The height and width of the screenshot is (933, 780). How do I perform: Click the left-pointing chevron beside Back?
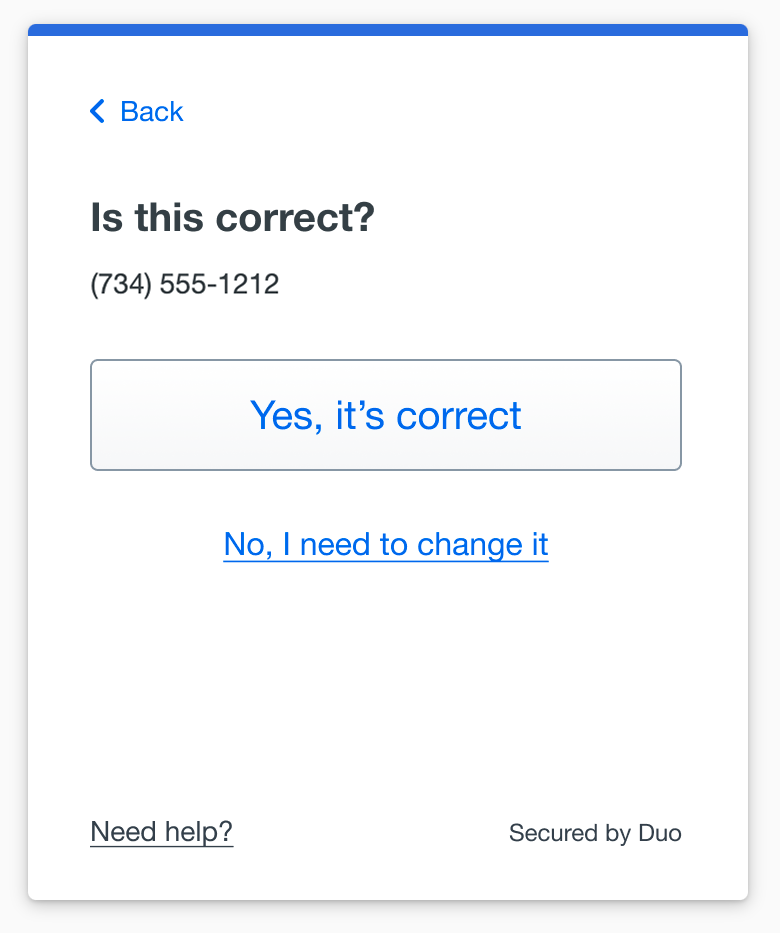(x=96, y=111)
